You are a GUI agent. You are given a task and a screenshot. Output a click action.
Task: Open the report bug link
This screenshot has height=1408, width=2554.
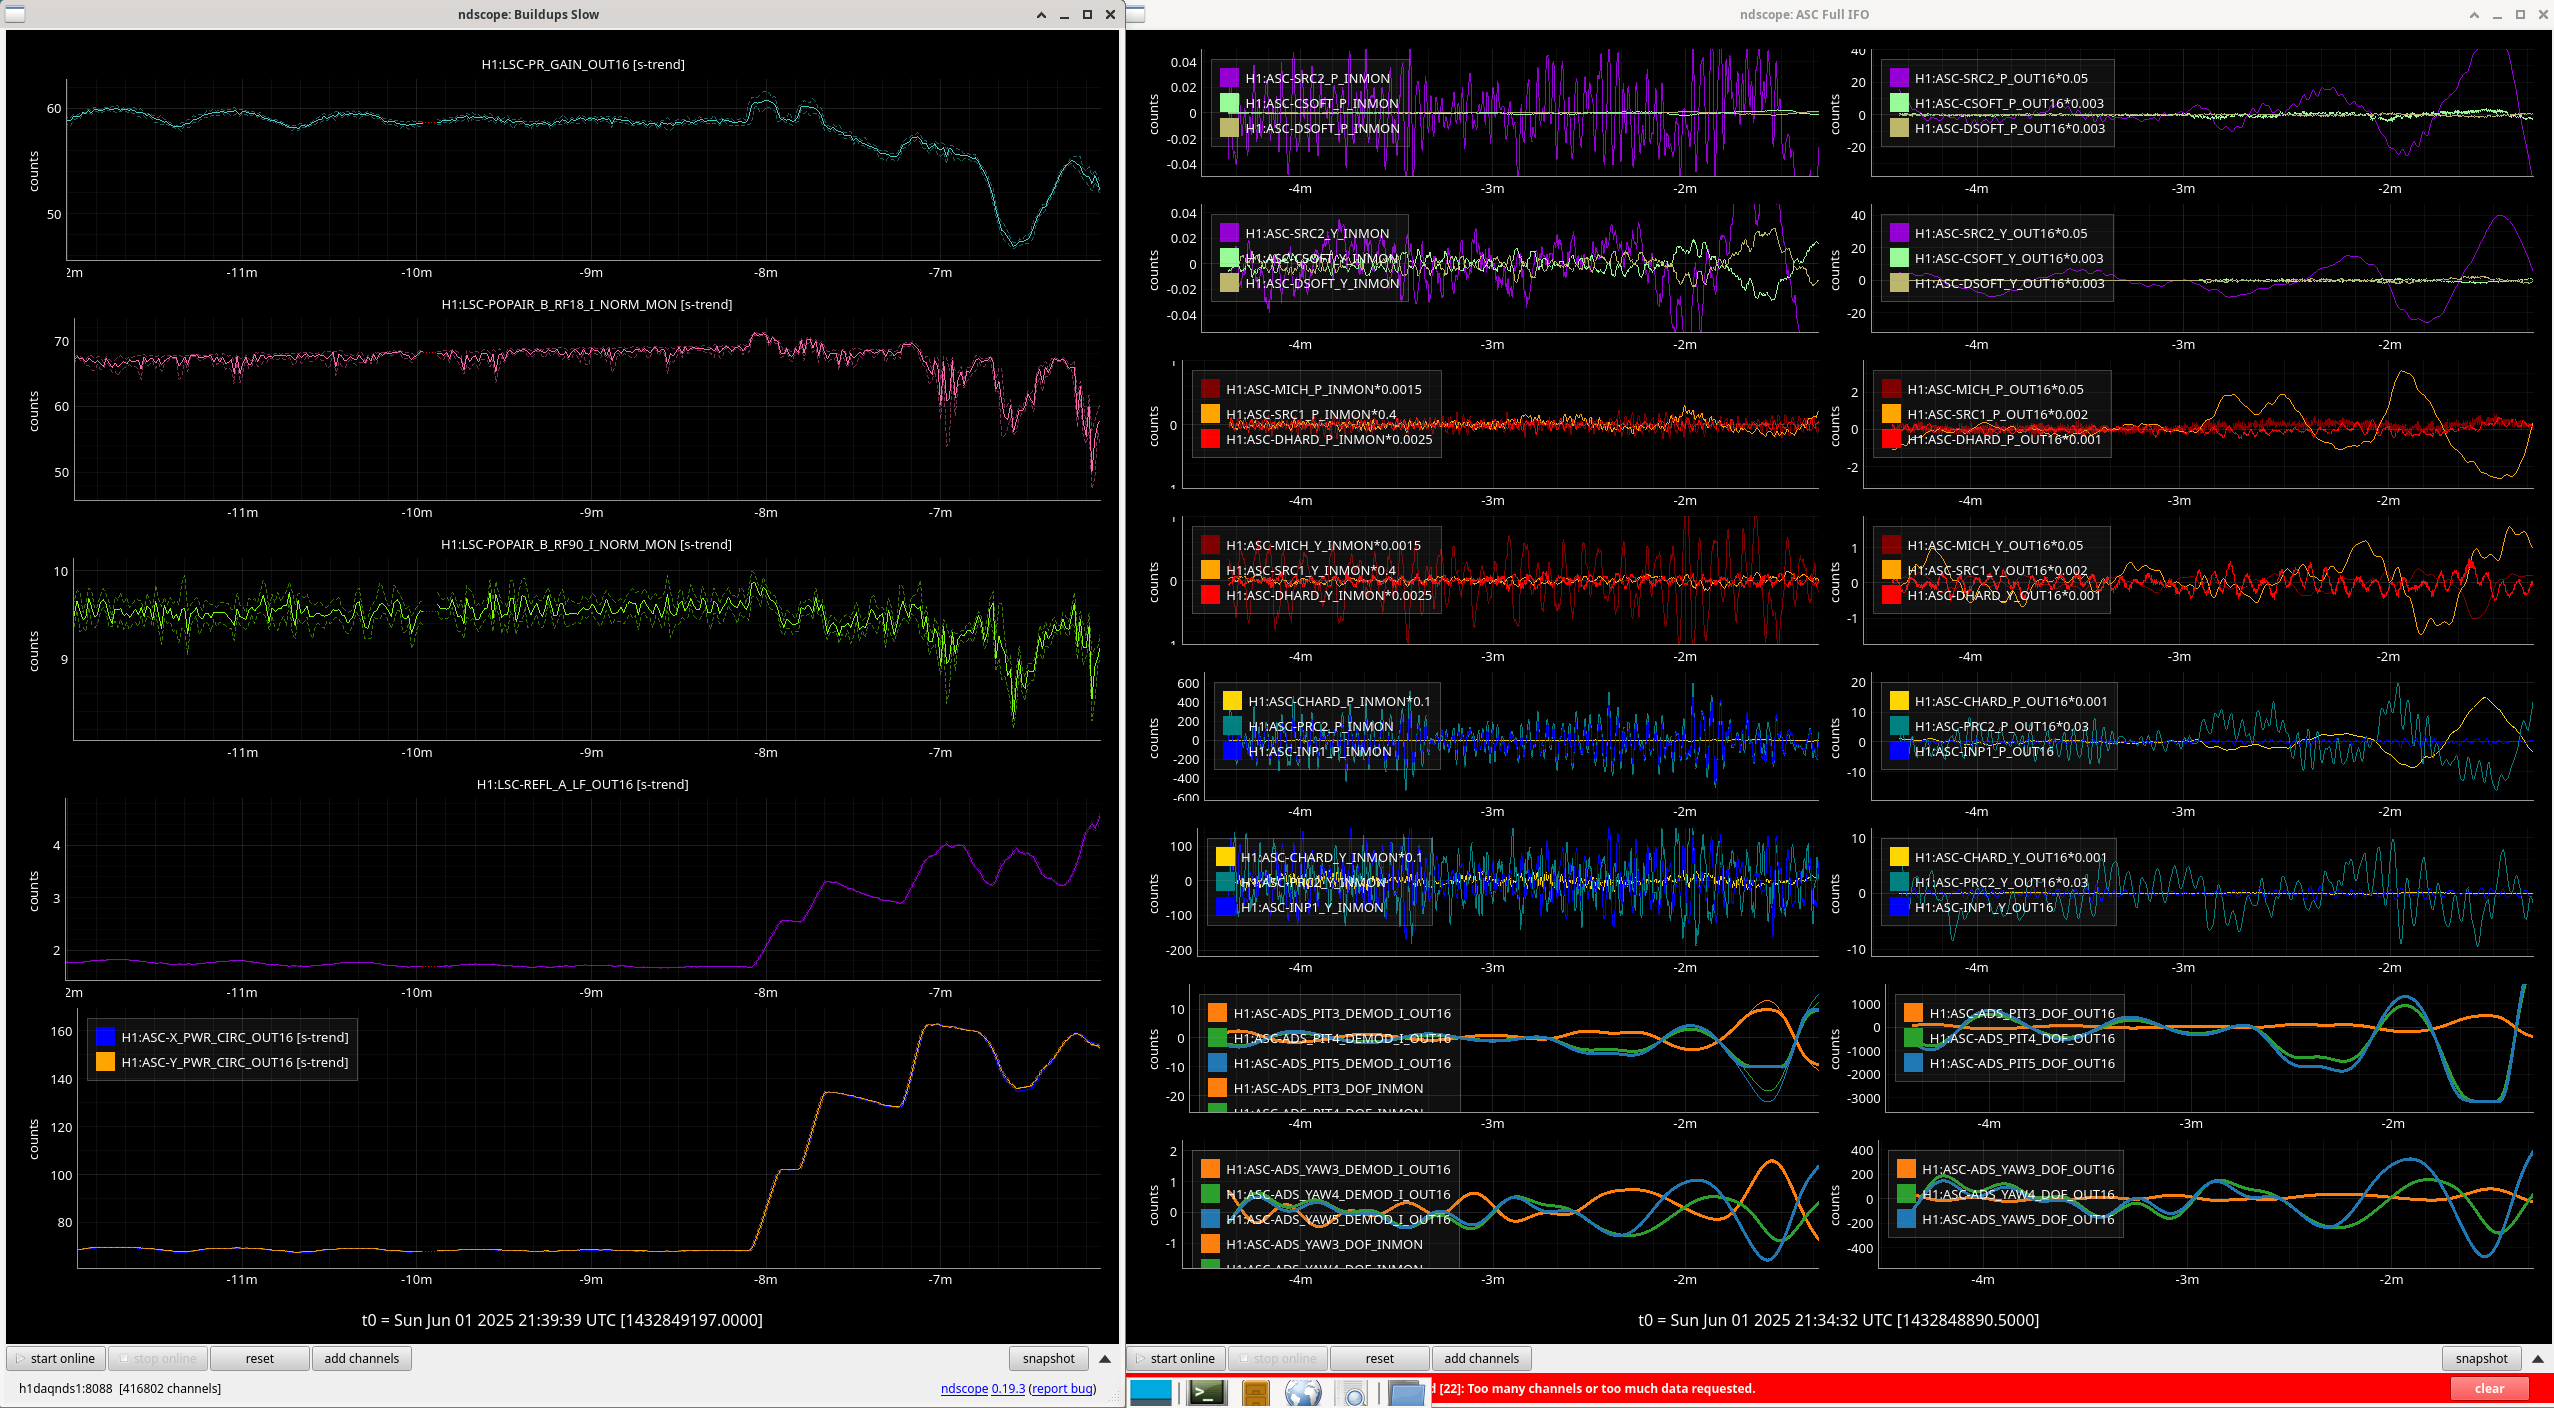tap(1062, 1388)
